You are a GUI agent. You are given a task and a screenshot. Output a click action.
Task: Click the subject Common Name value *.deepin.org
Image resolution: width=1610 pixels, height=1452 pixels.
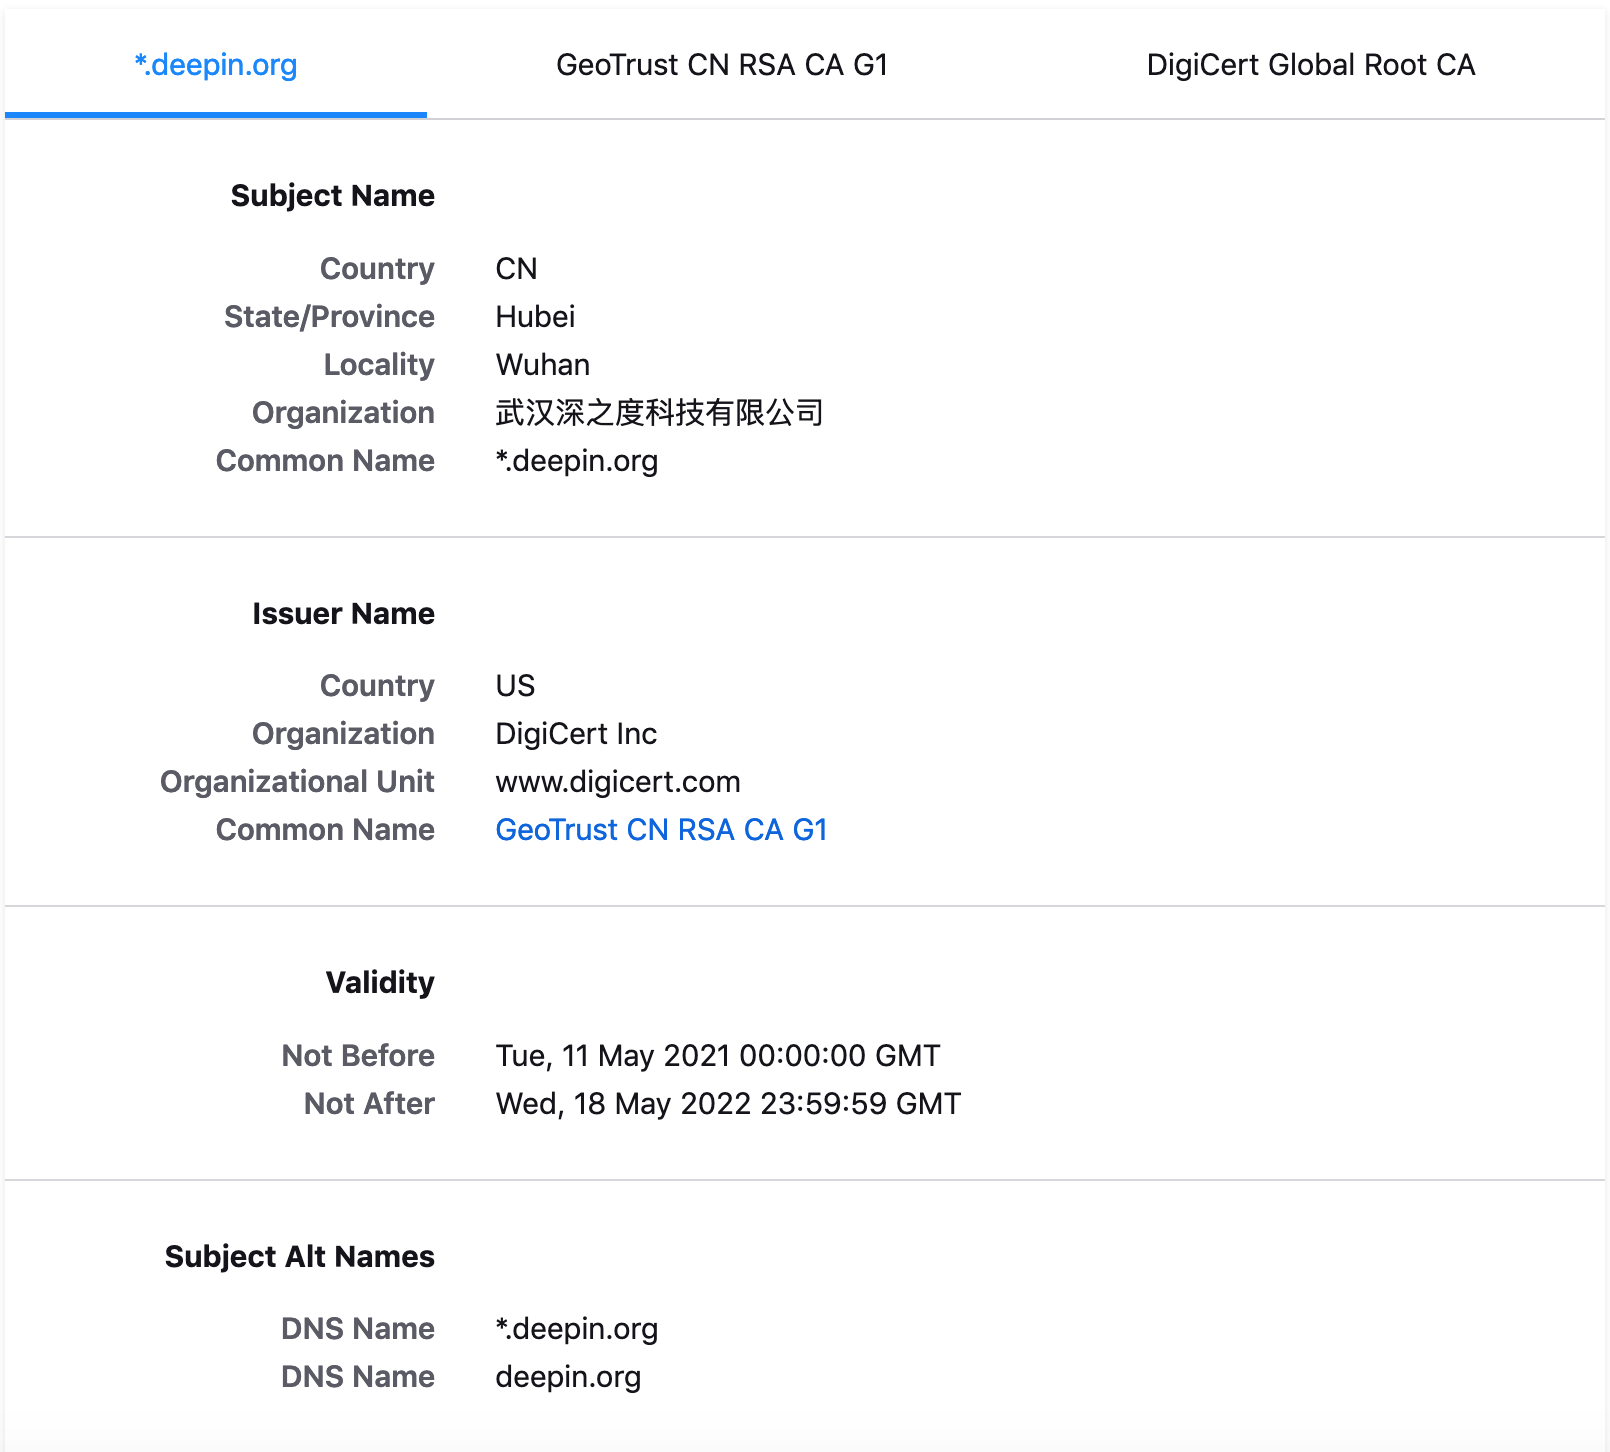576,461
